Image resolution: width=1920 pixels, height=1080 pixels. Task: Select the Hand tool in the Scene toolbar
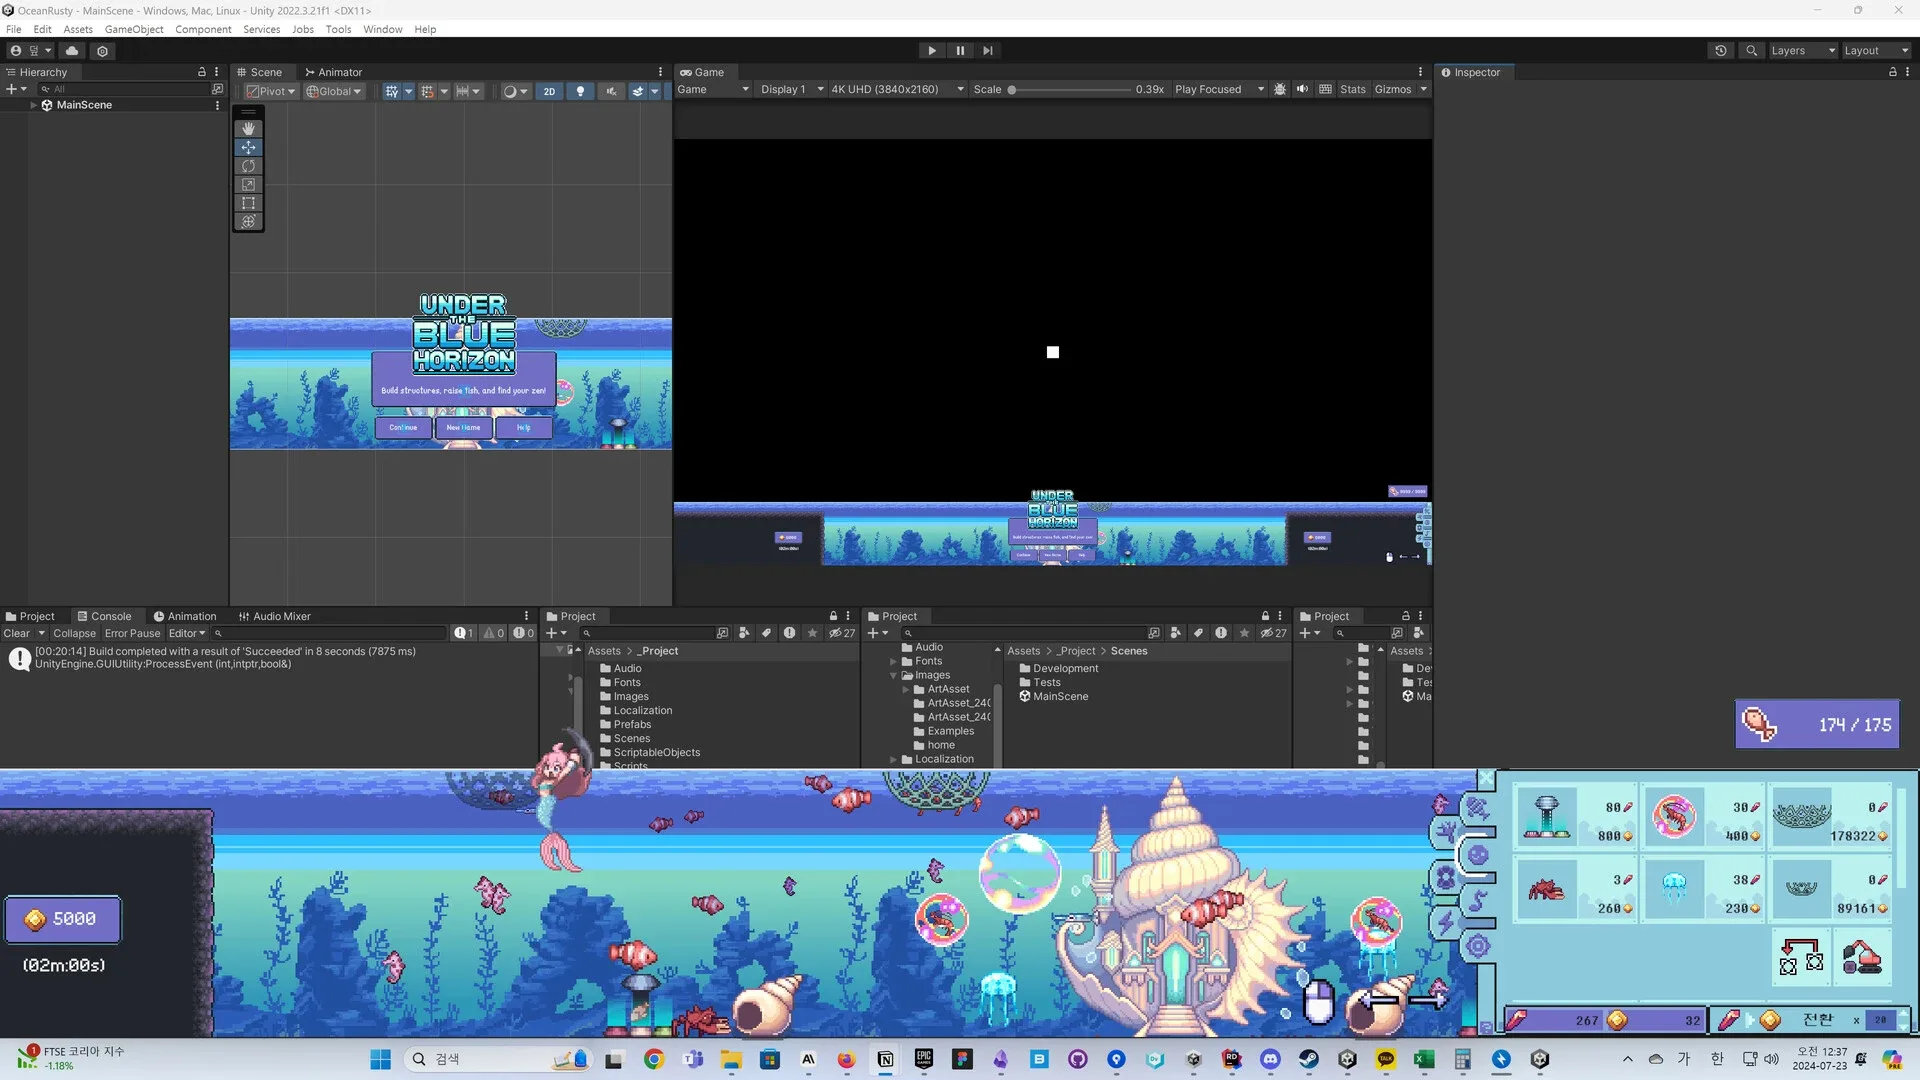[x=248, y=128]
